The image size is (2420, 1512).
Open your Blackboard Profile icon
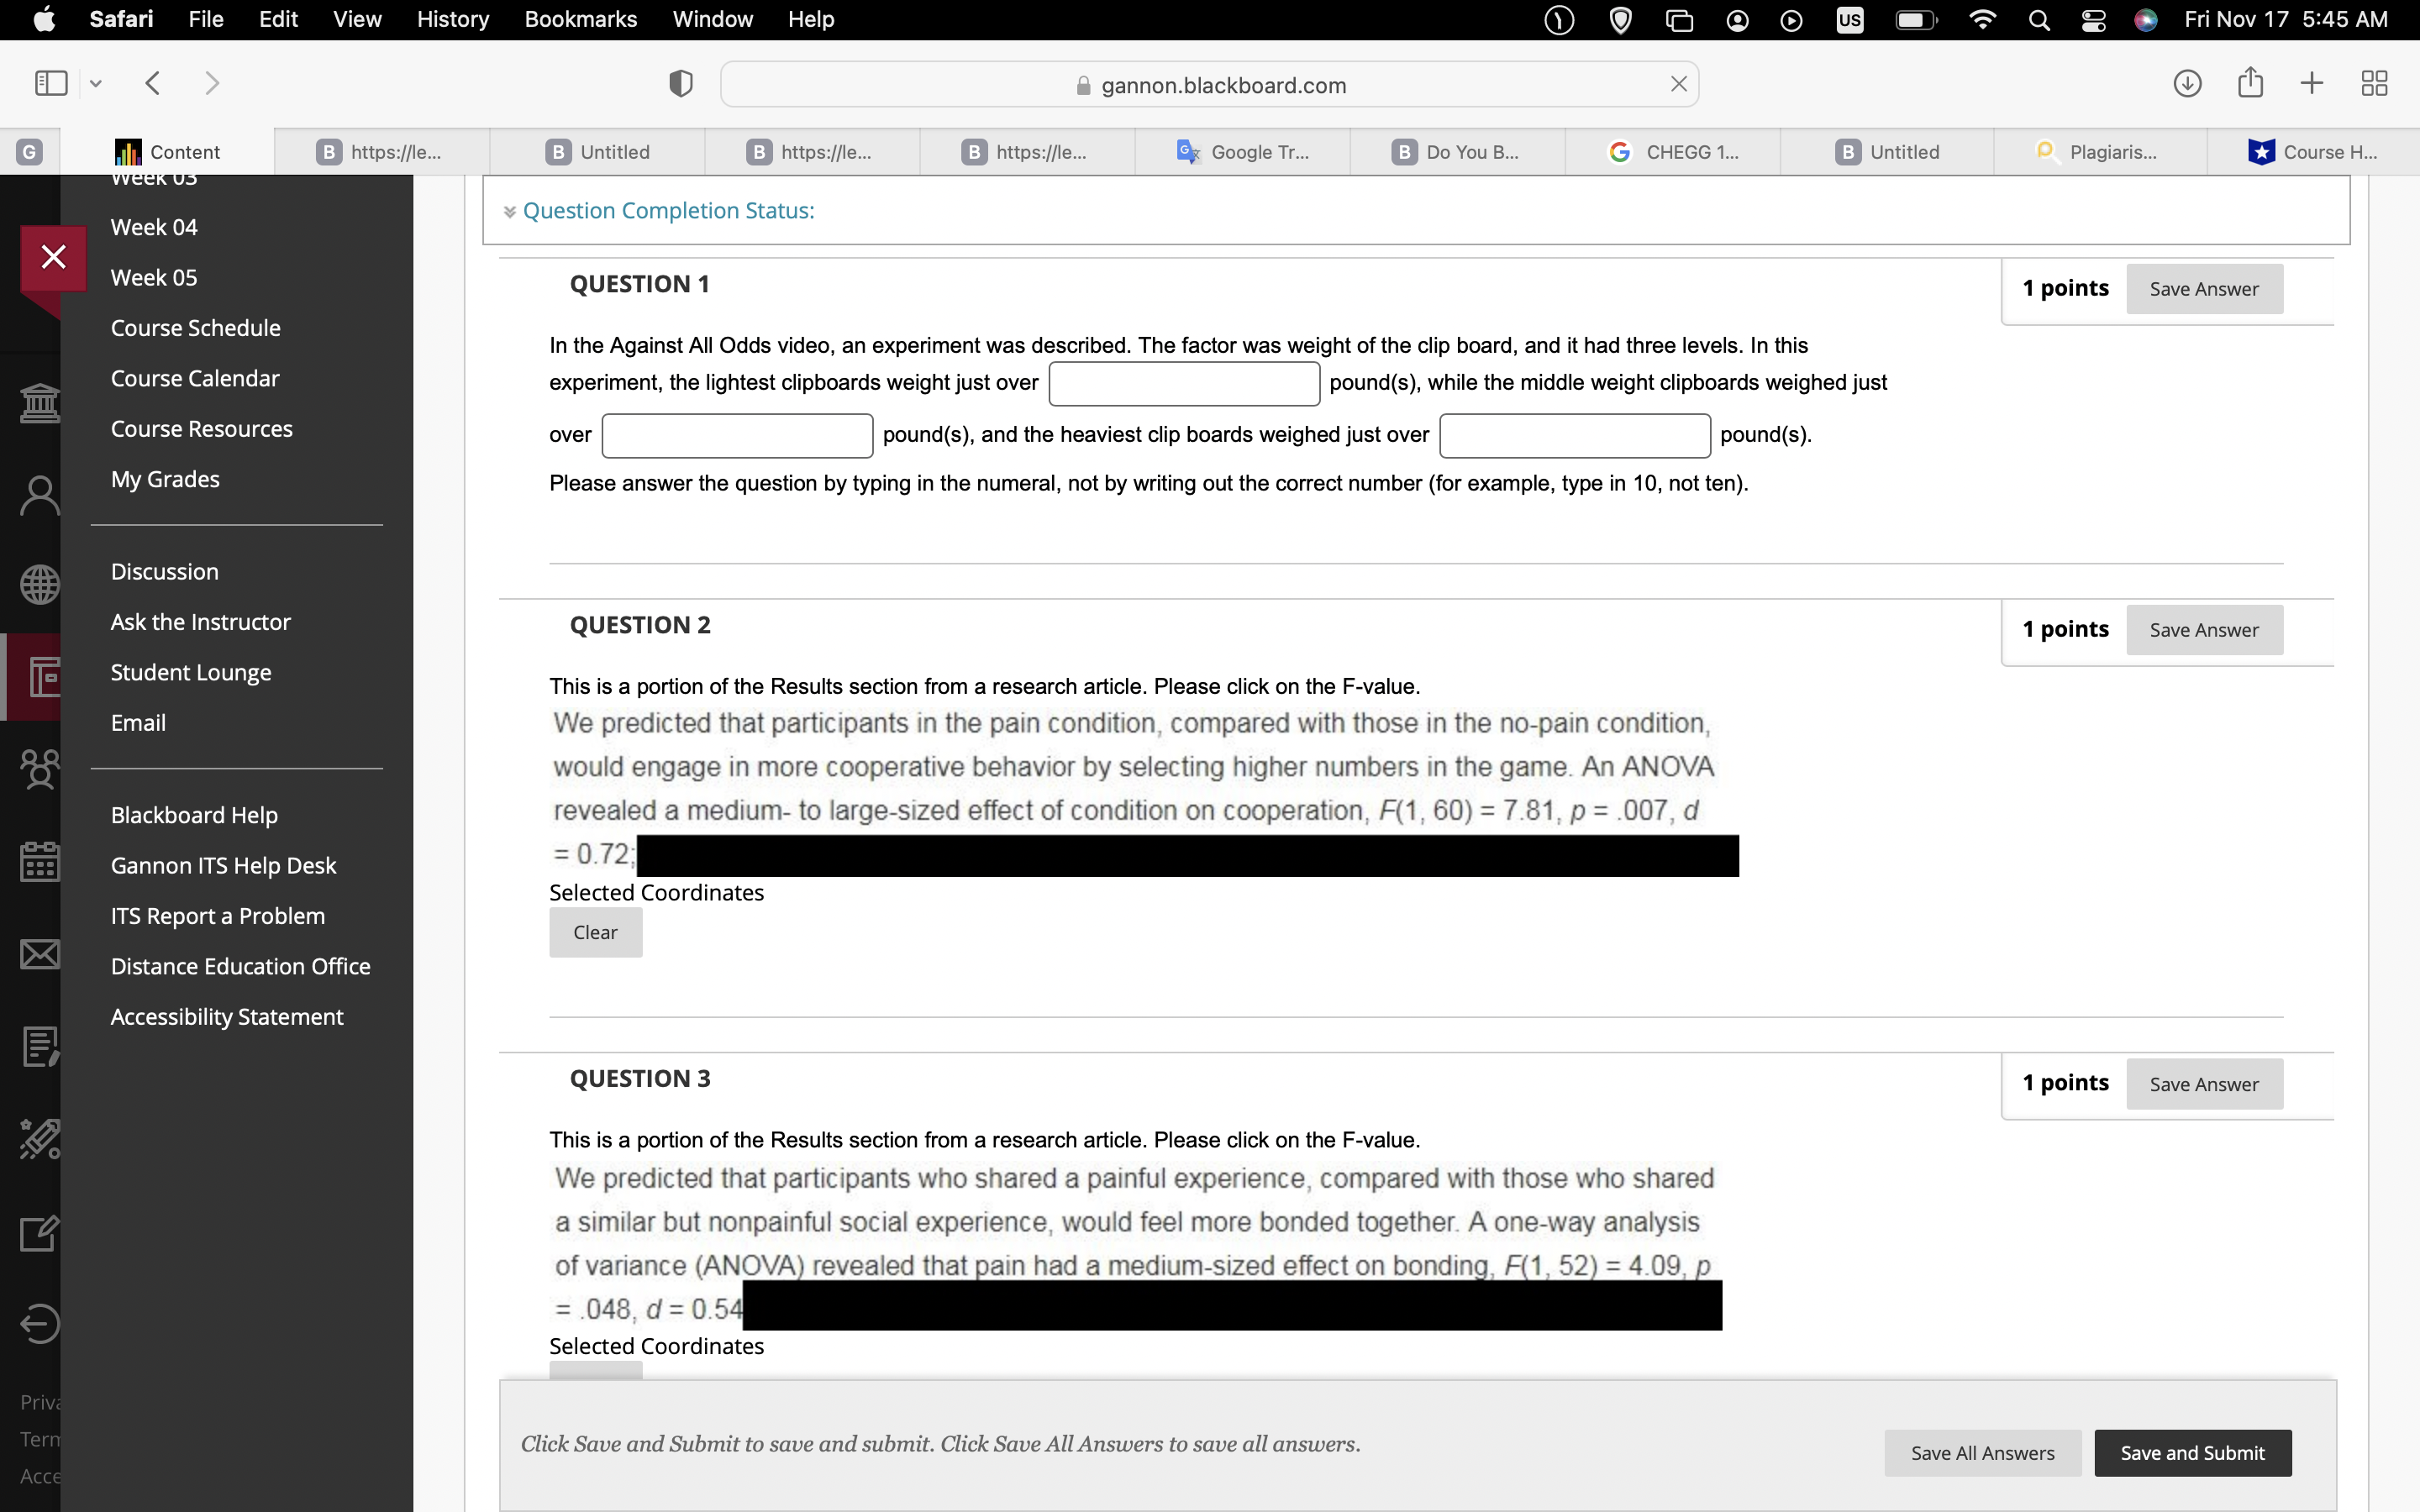(x=39, y=494)
